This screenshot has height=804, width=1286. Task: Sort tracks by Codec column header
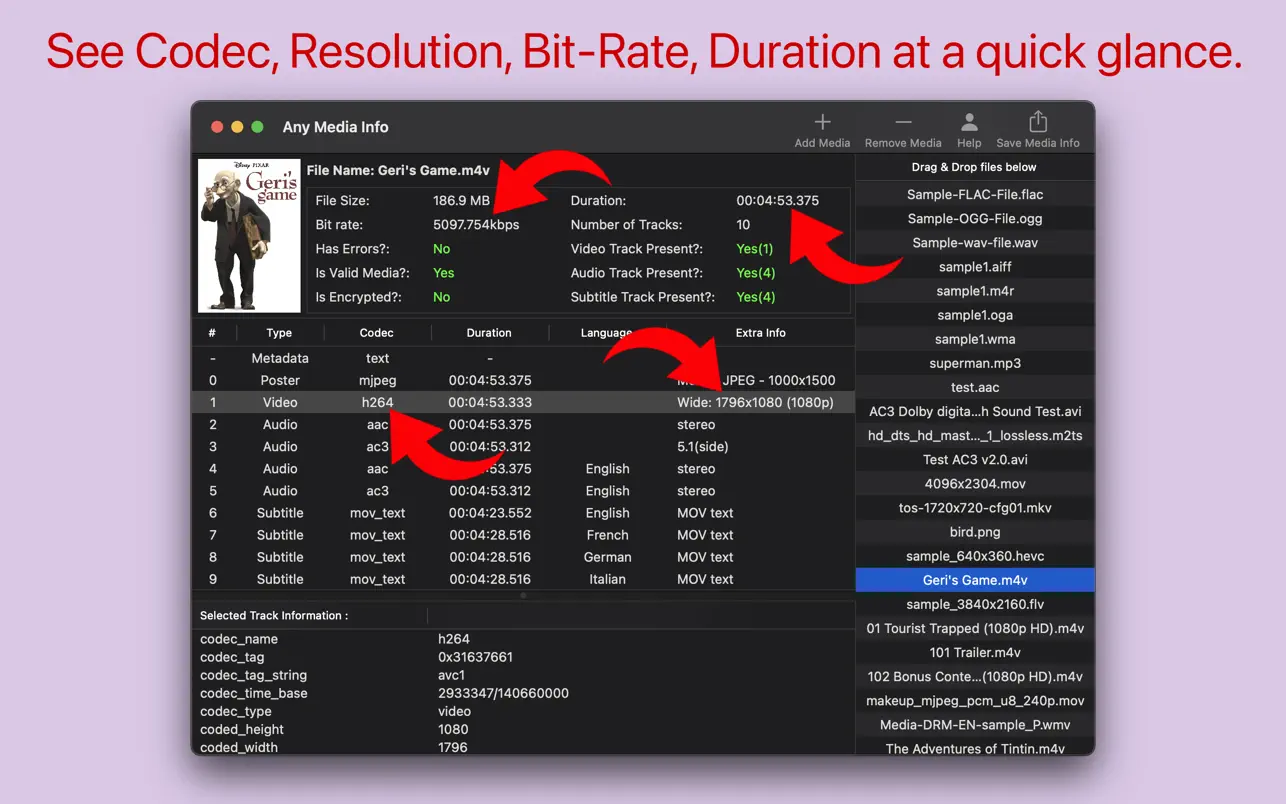(x=377, y=333)
